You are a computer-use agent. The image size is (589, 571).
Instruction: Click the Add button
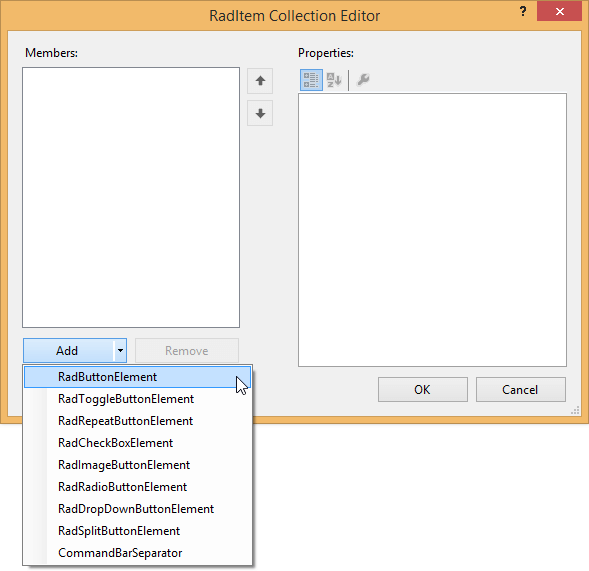(68, 350)
